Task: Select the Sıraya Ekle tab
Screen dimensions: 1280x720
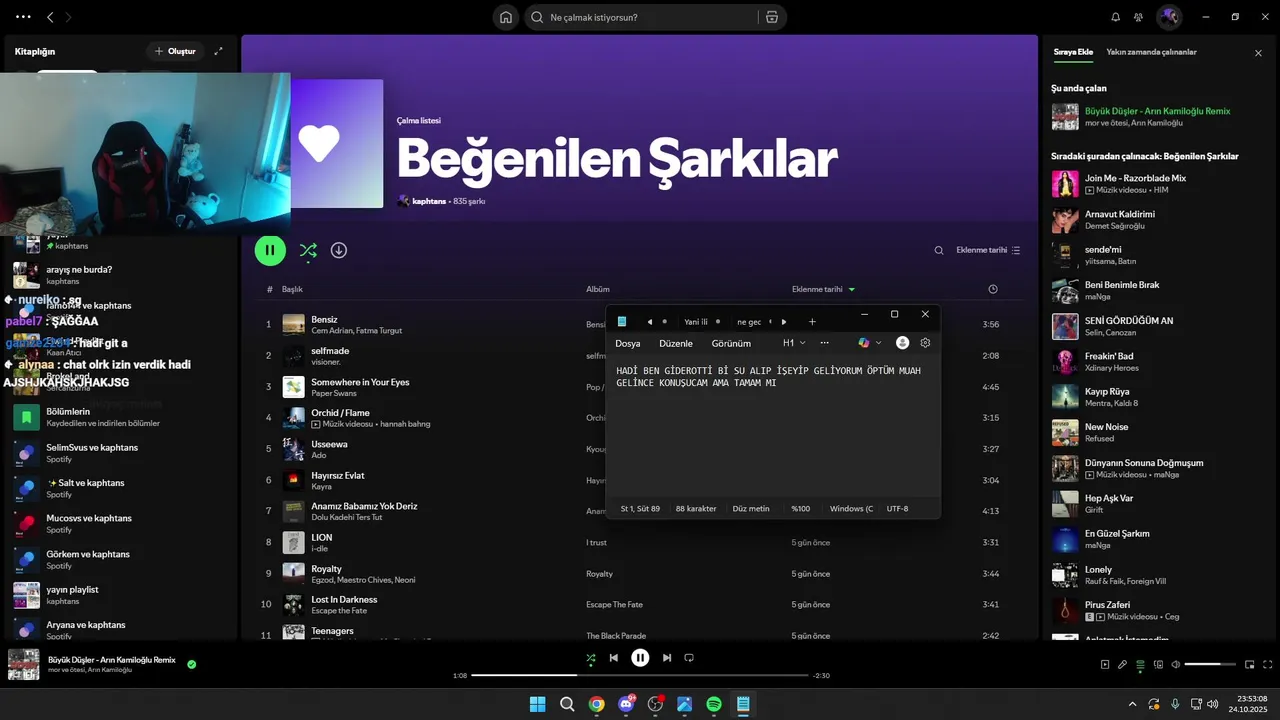Action: tap(1073, 52)
